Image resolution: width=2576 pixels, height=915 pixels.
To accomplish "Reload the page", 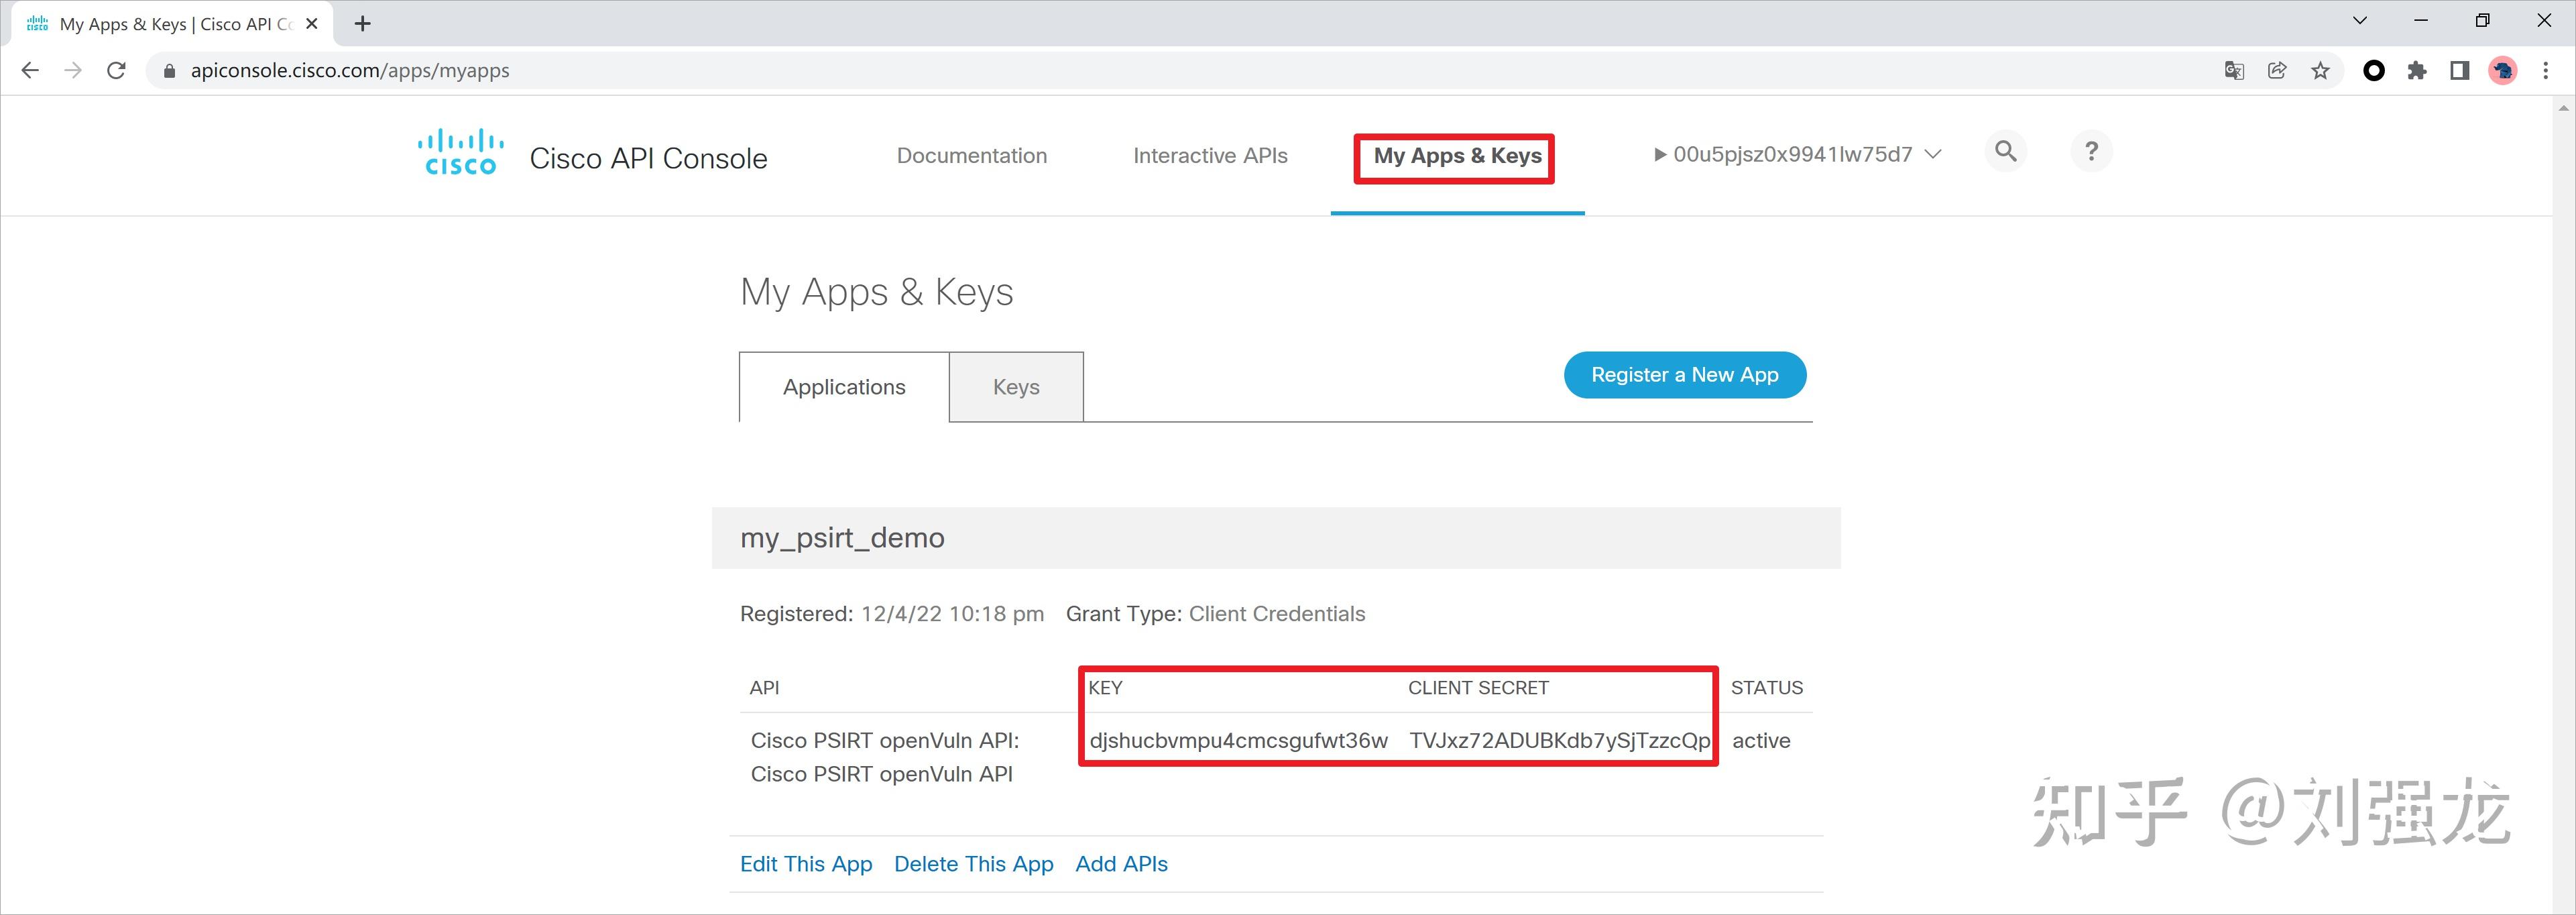I will (116, 71).
